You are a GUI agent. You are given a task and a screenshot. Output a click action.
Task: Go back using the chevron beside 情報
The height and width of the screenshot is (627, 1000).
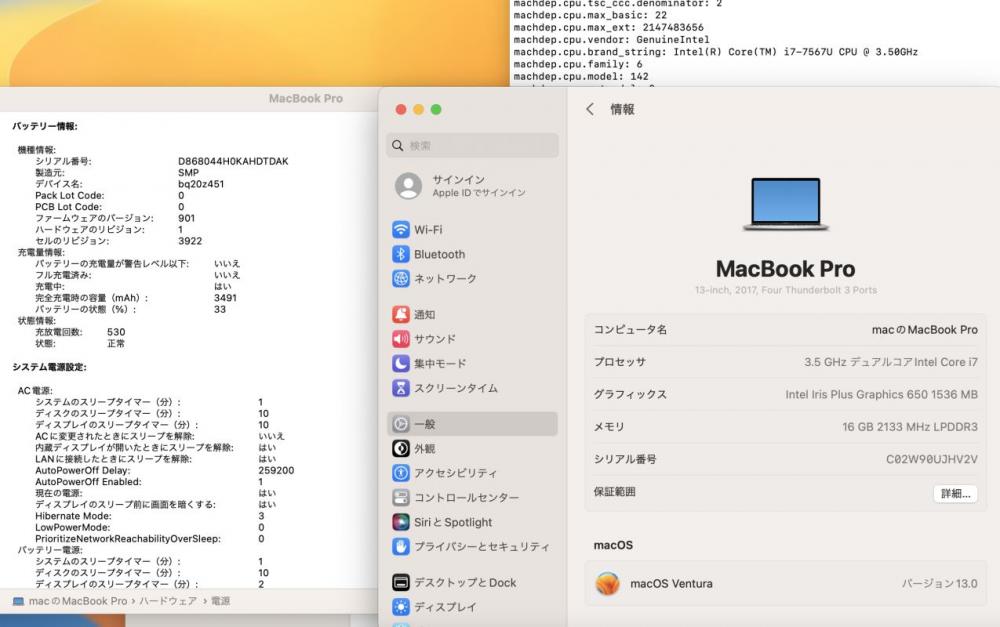(x=590, y=109)
